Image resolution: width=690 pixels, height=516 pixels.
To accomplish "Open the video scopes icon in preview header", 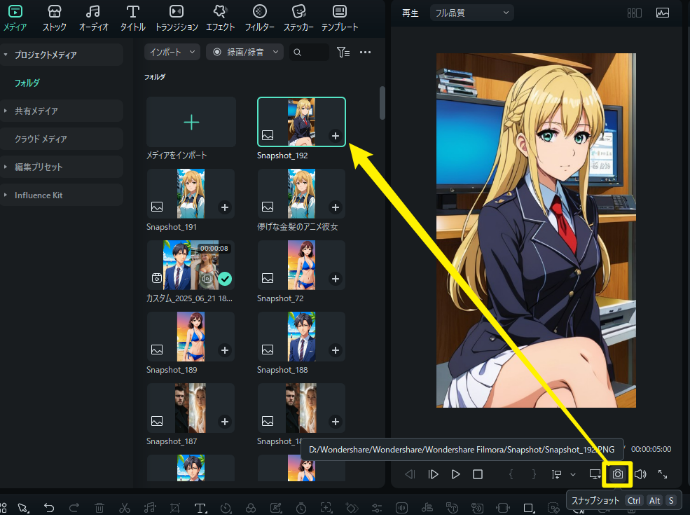I will (662, 13).
